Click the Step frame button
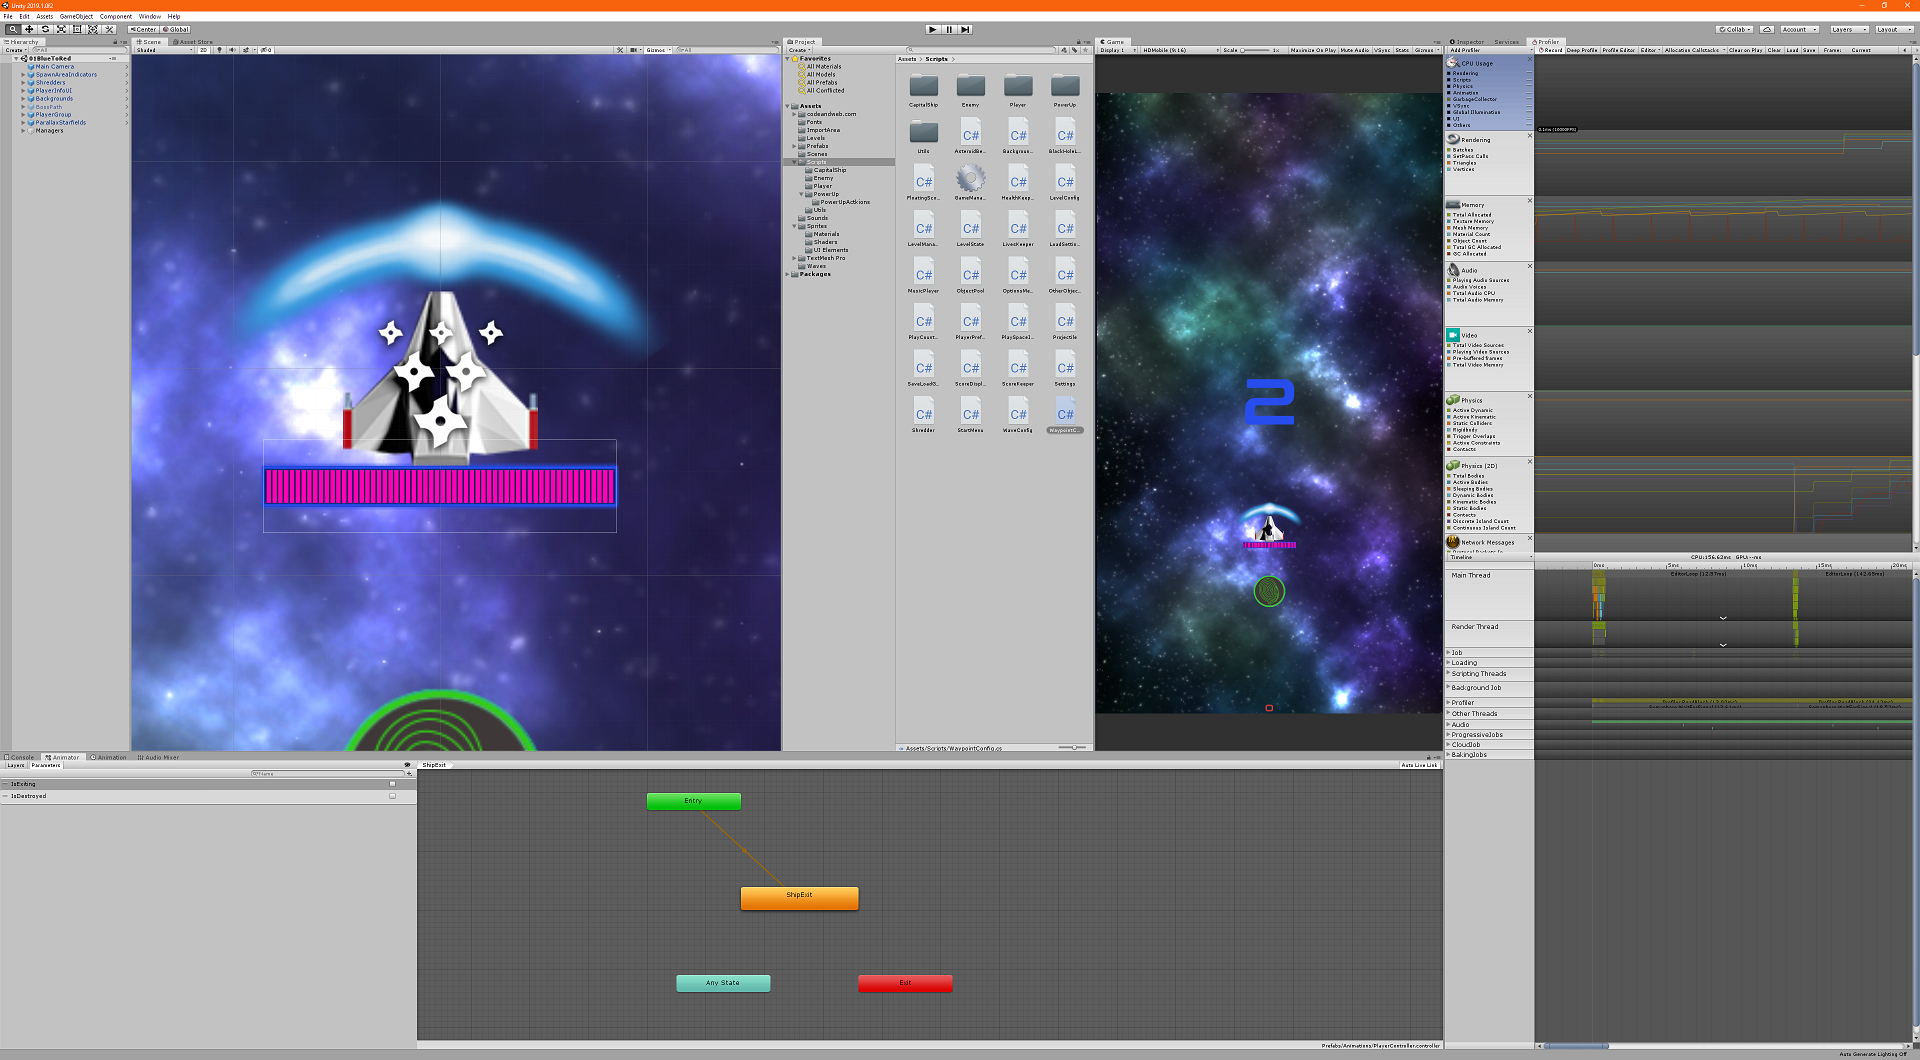The image size is (1920, 1060). pos(965,29)
